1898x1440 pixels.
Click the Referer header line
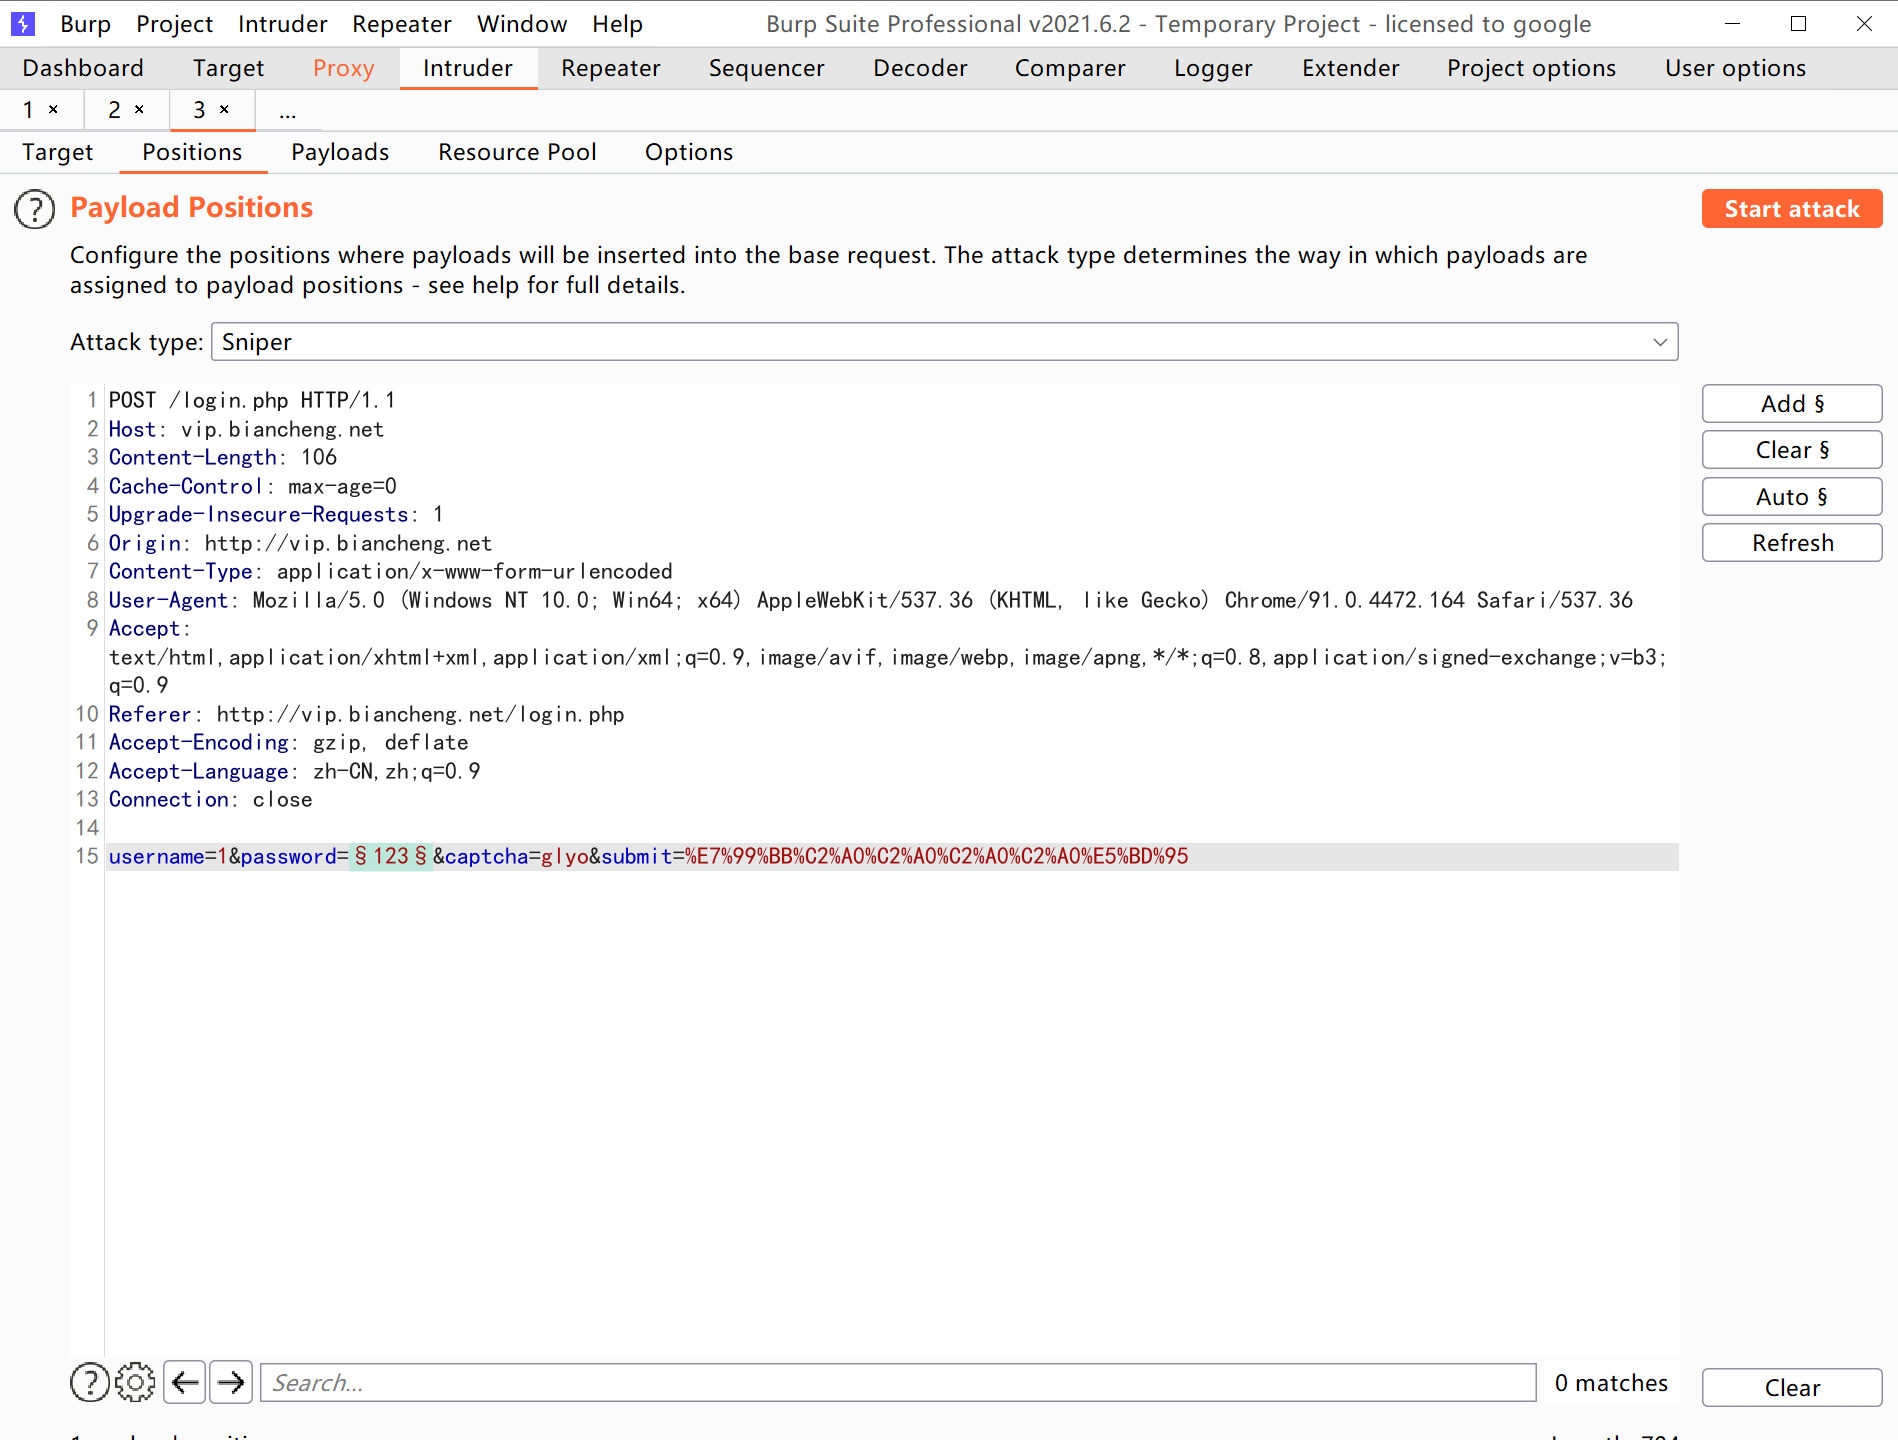(366, 714)
